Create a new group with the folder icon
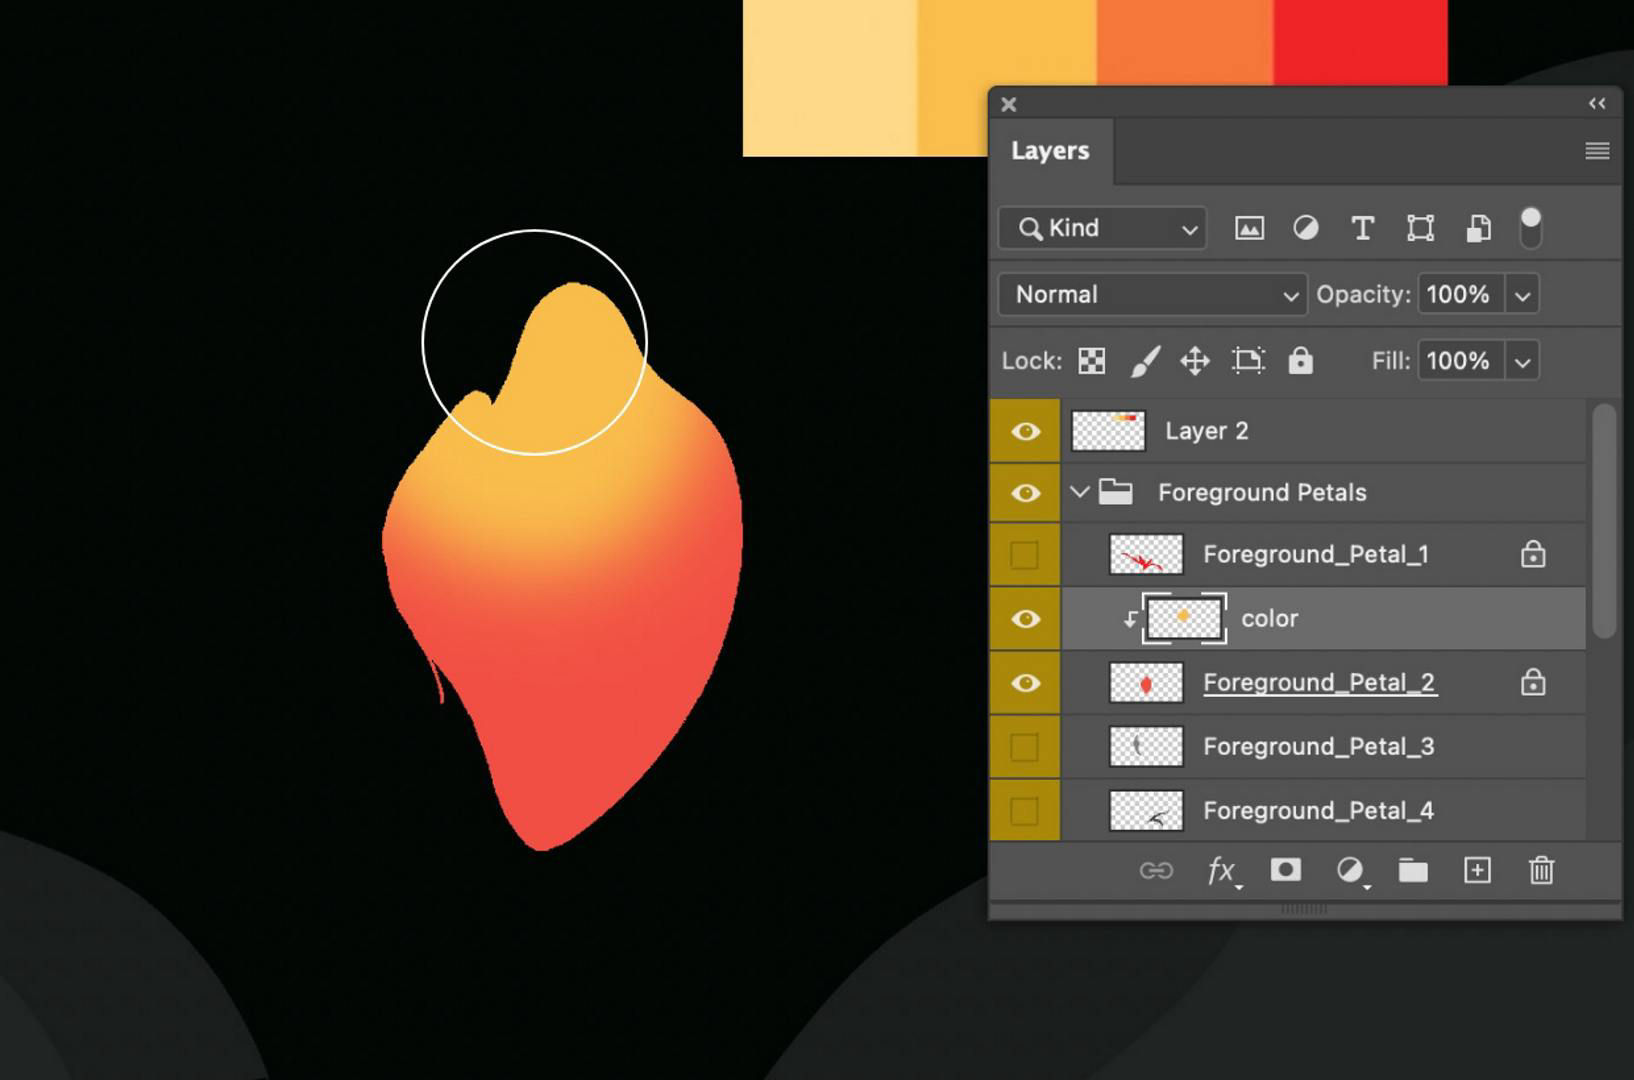Screen dimensions: 1634x1080 tap(1413, 871)
